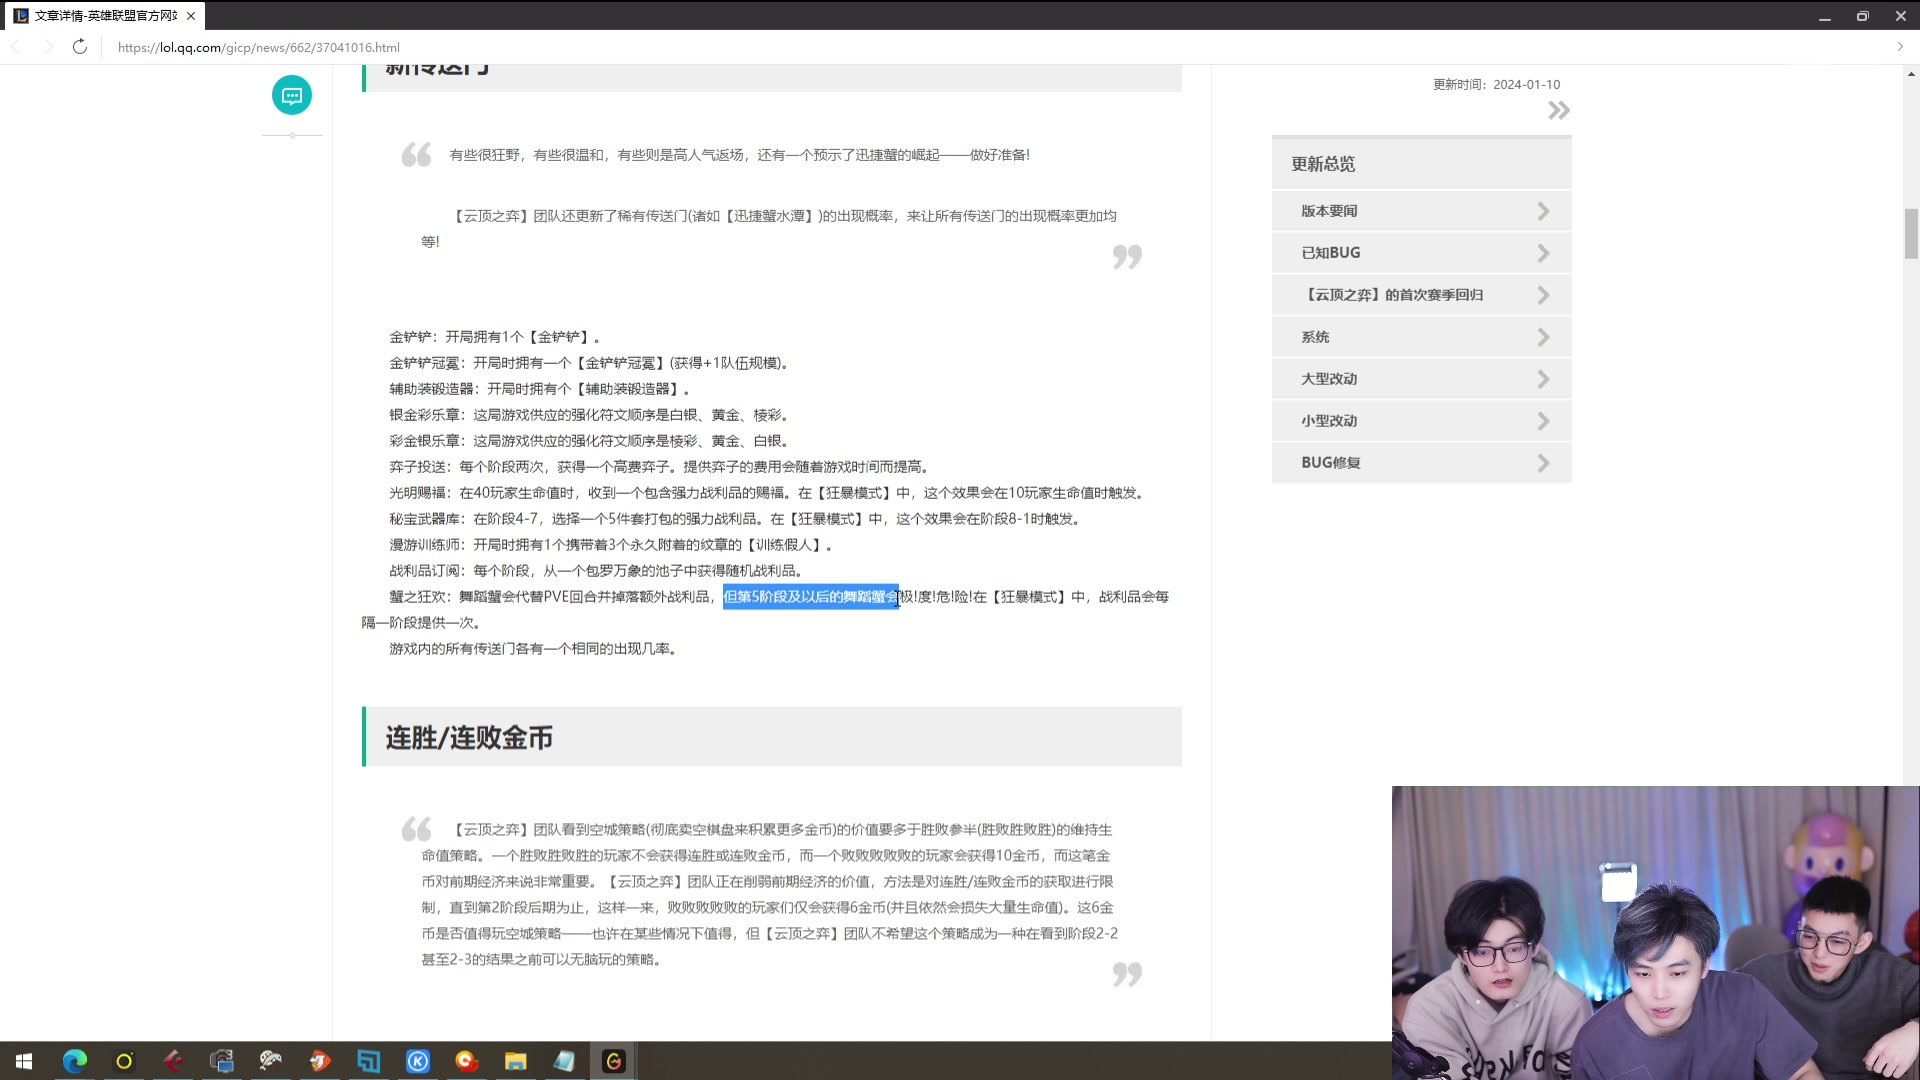1920x1080 pixels.
Task: Expand the 版本要闻 section chevron
Action: point(1543,210)
